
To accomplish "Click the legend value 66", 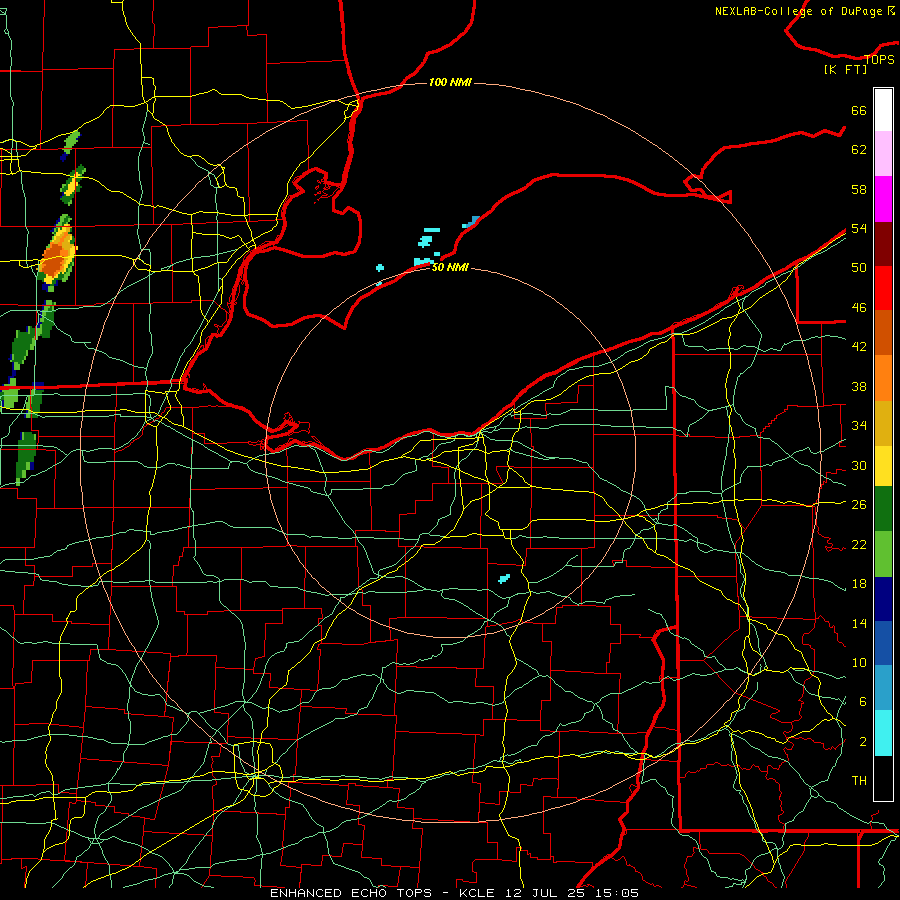I will click(859, 110).
